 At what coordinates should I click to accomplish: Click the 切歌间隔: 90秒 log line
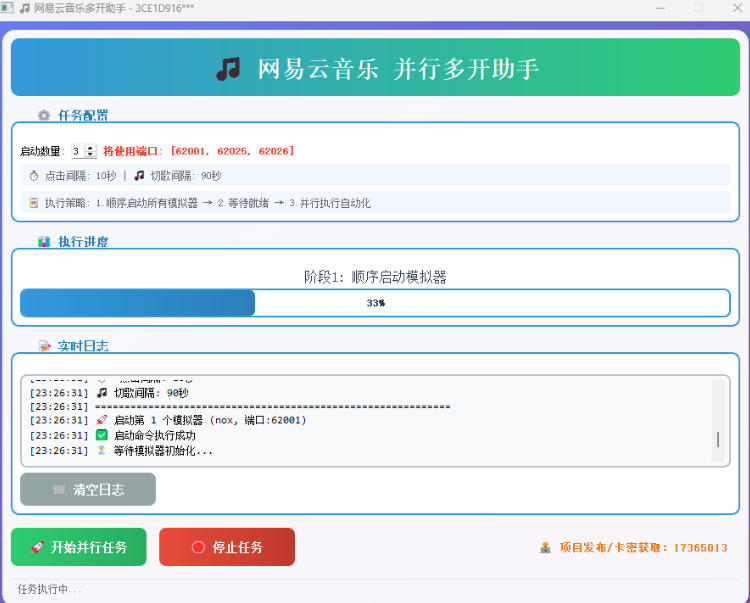109,393
